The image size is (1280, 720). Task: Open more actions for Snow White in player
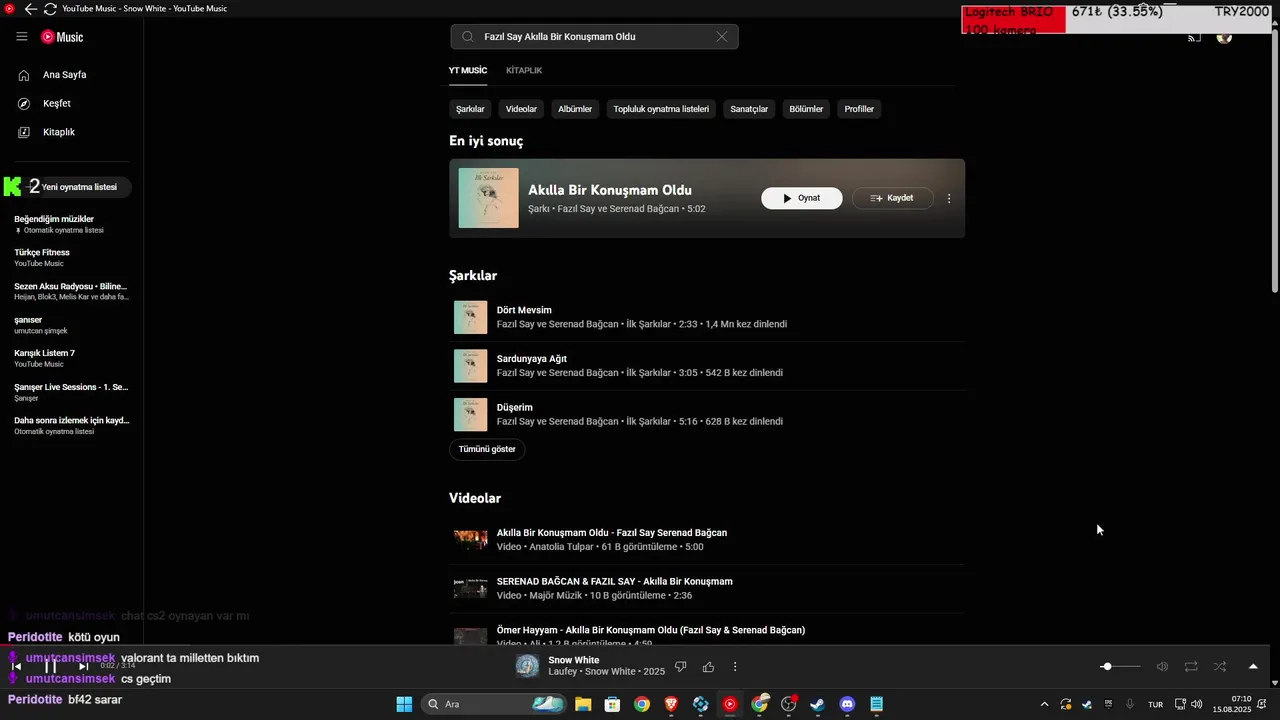point(735,667)
